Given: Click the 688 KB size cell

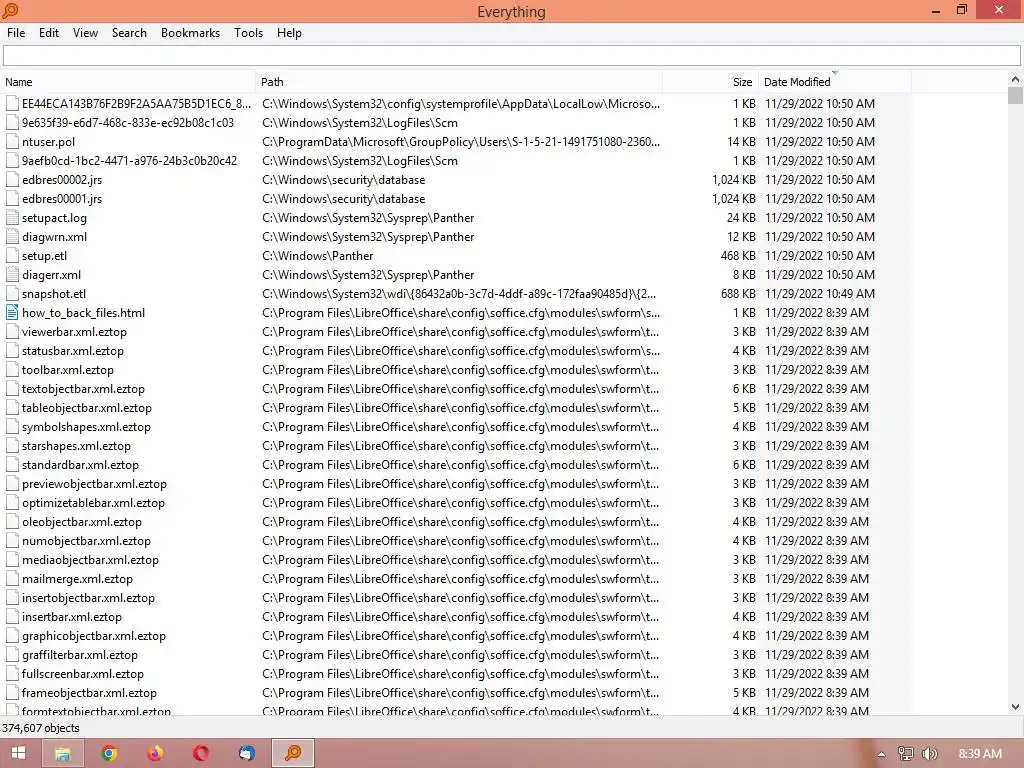Looking at the screenshot, I should point(738,293).
